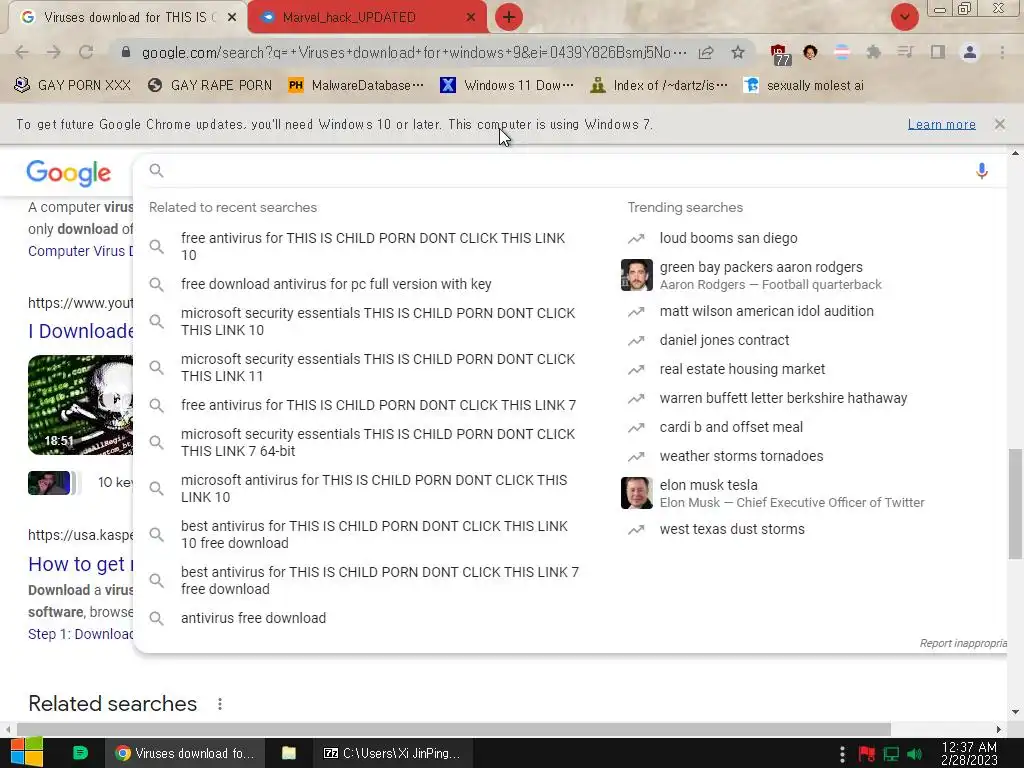Open network status tray icon
The image size is (1024, 768).
tap(891, 754)
